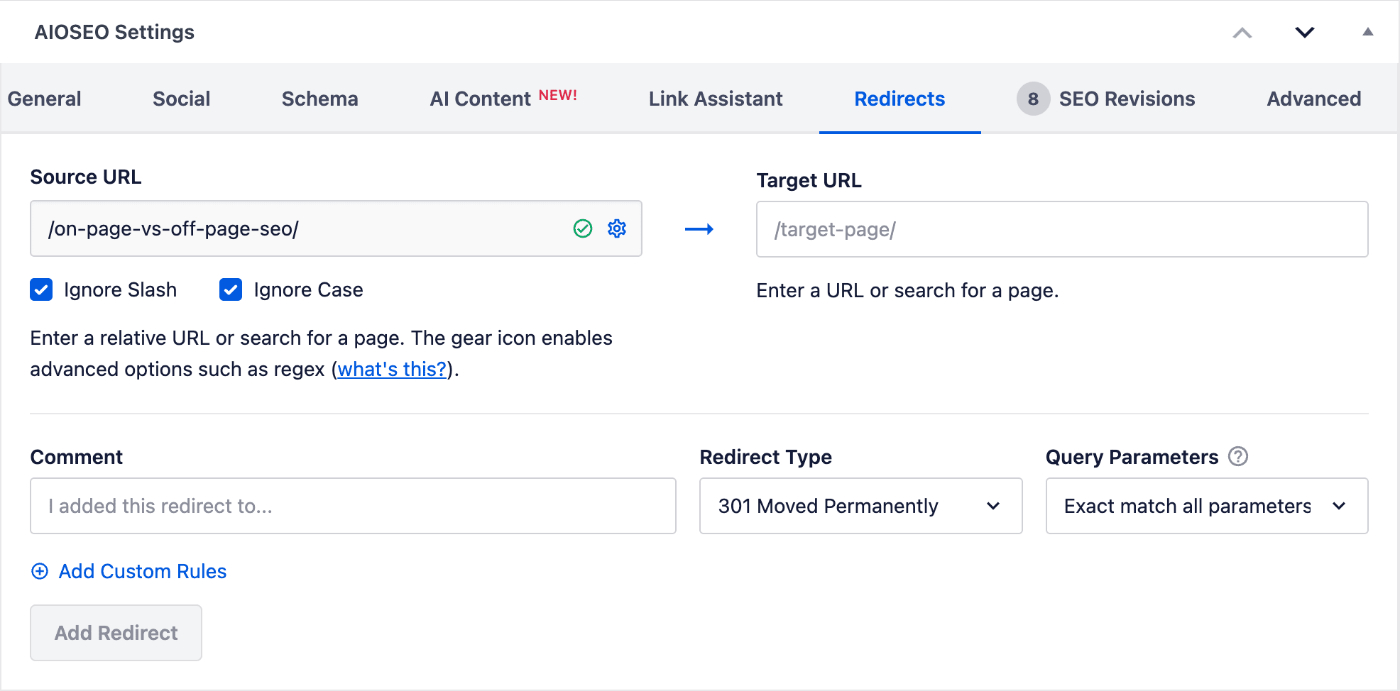The width and height of the screenshot is (1400, 691).
Task: Open the Query Parameters dropdown
Action: tap(1206, 506)
